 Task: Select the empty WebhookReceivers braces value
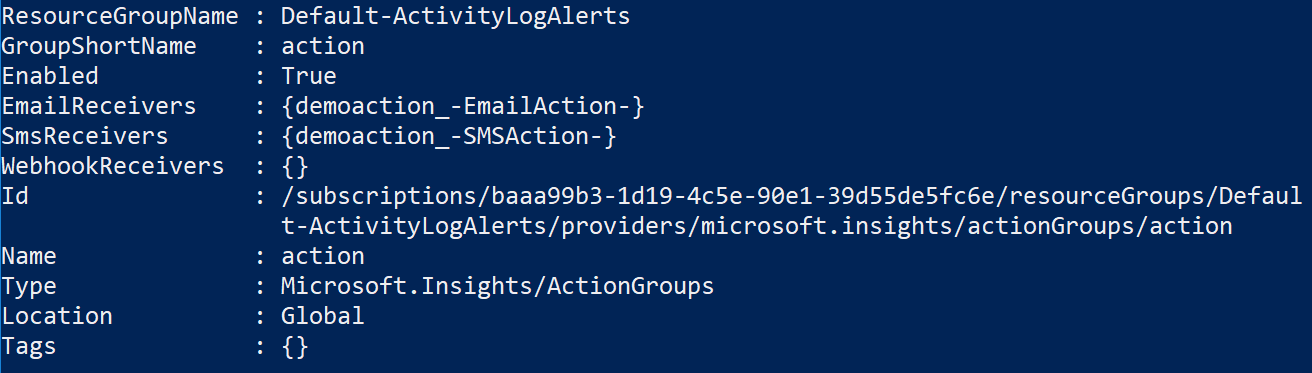[x=295, y=166]
